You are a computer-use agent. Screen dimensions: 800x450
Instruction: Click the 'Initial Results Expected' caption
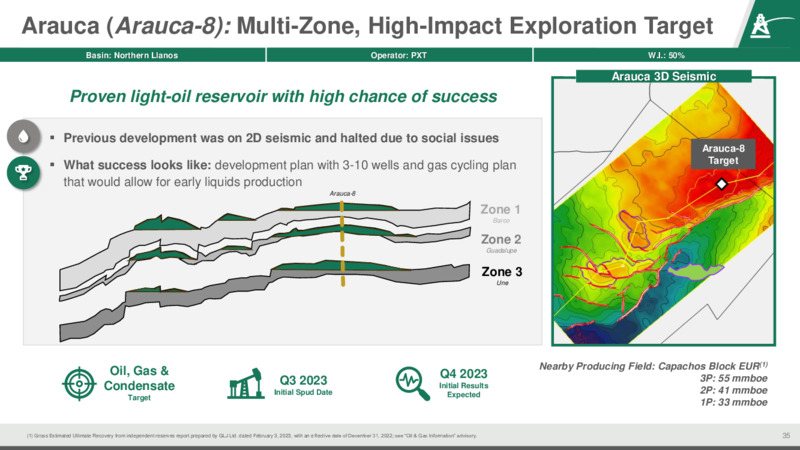463,390
